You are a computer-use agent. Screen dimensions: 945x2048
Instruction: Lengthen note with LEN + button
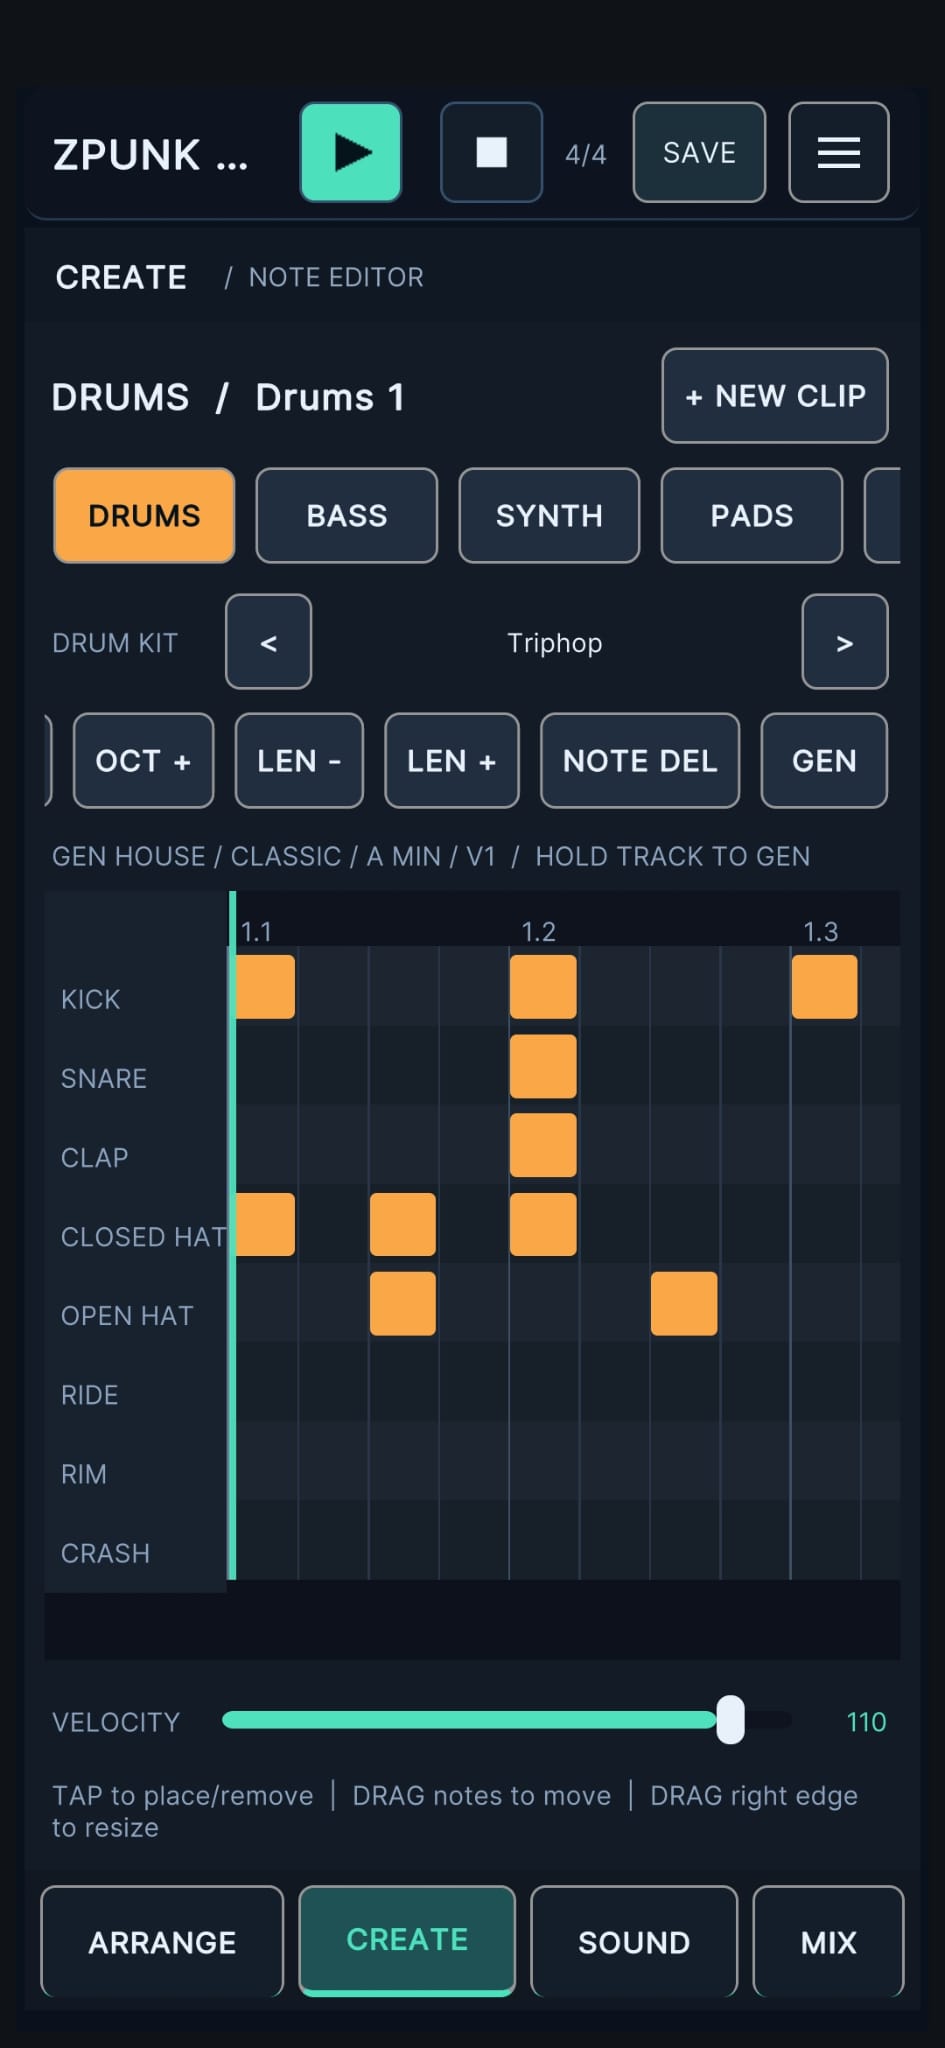click(452, 760)
